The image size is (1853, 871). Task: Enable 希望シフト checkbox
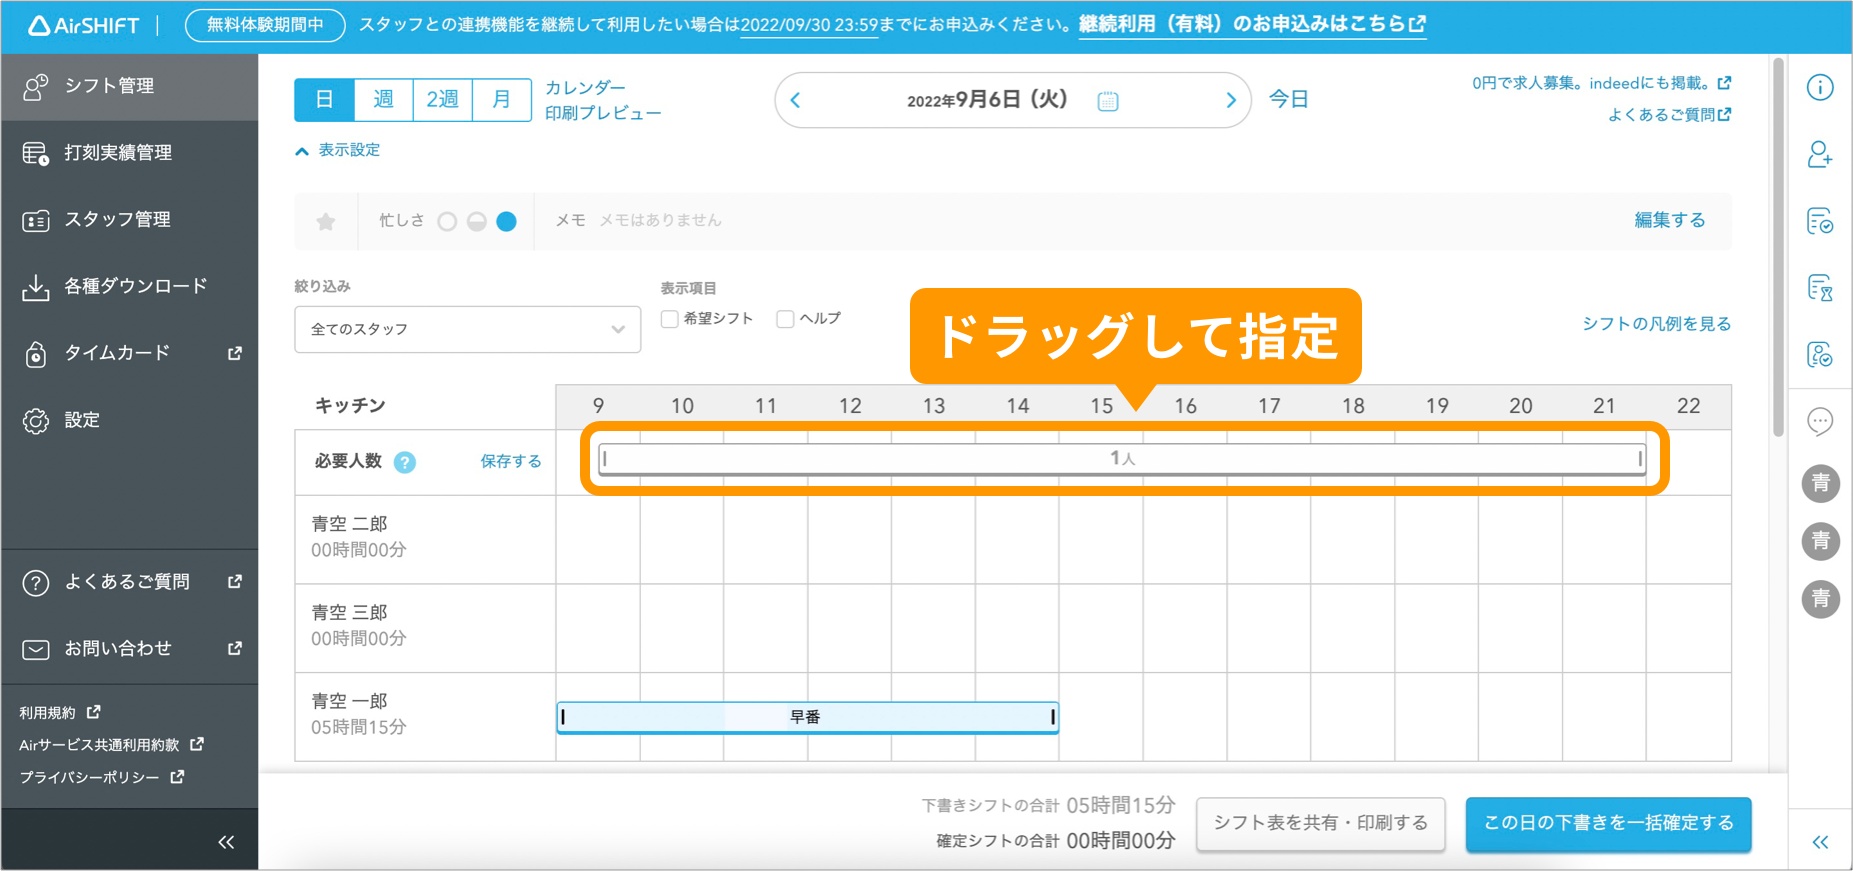coord(670,318)
